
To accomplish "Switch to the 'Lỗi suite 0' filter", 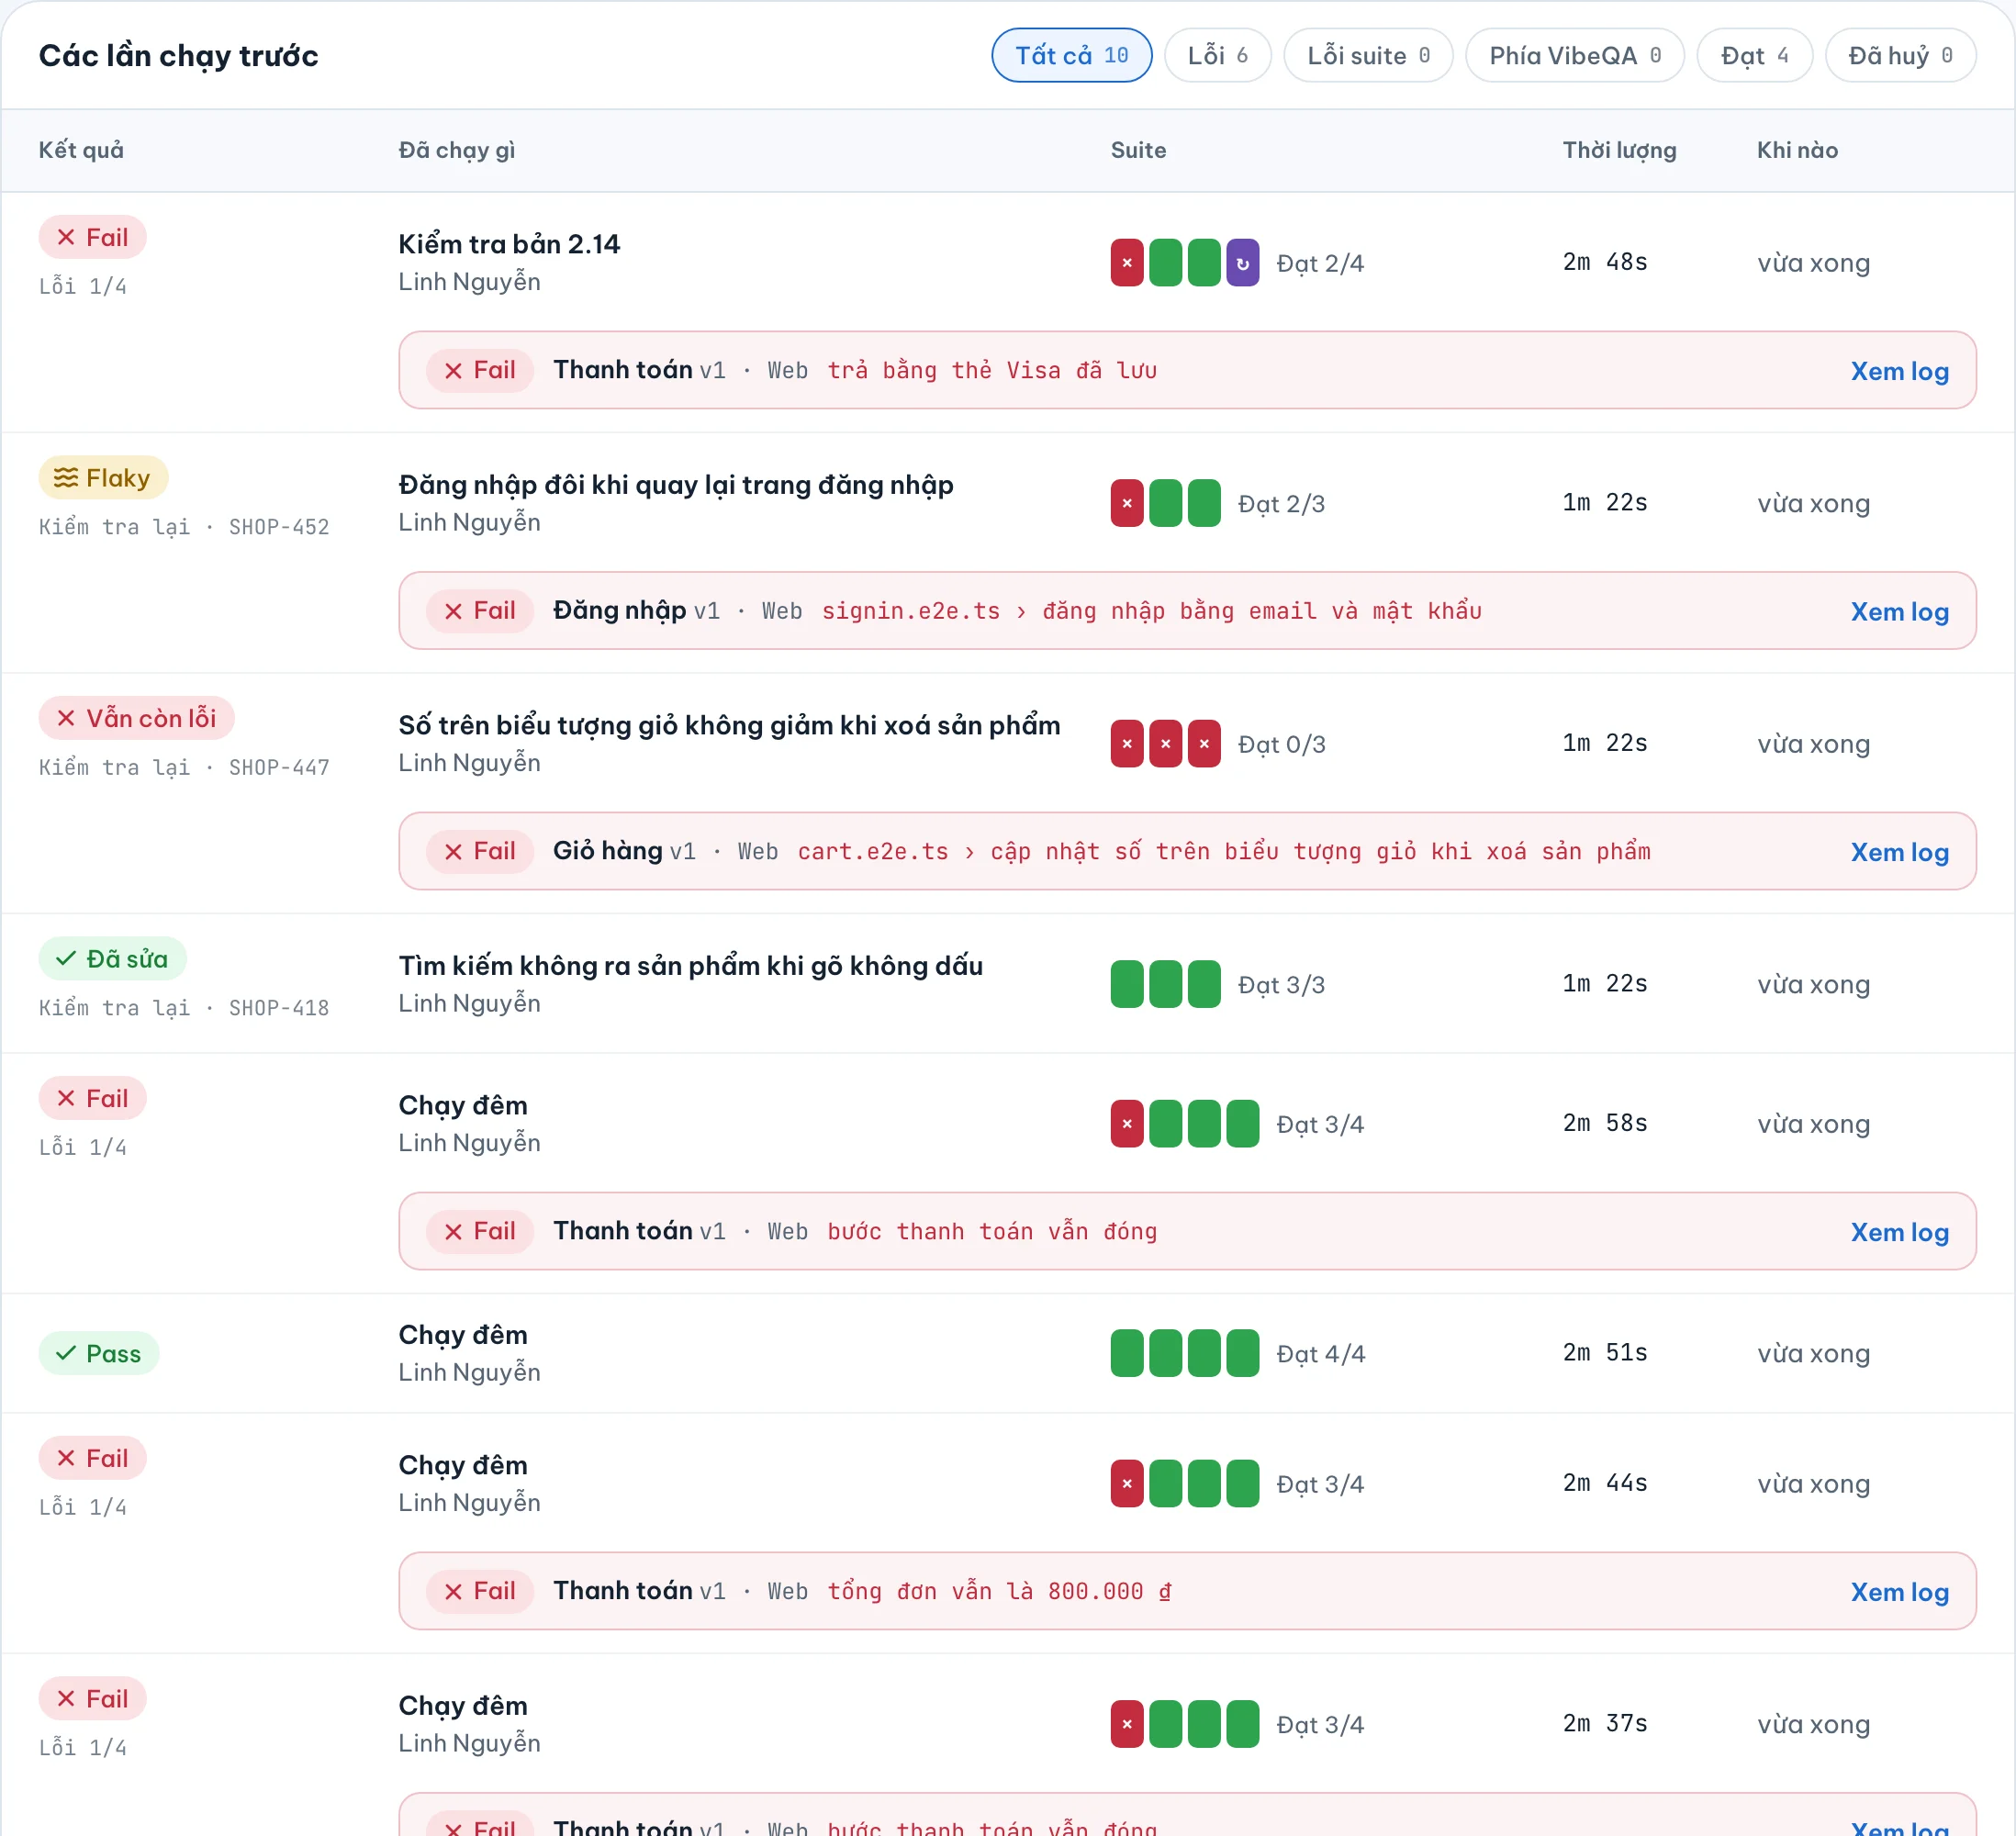I will tap(1367, 55).
